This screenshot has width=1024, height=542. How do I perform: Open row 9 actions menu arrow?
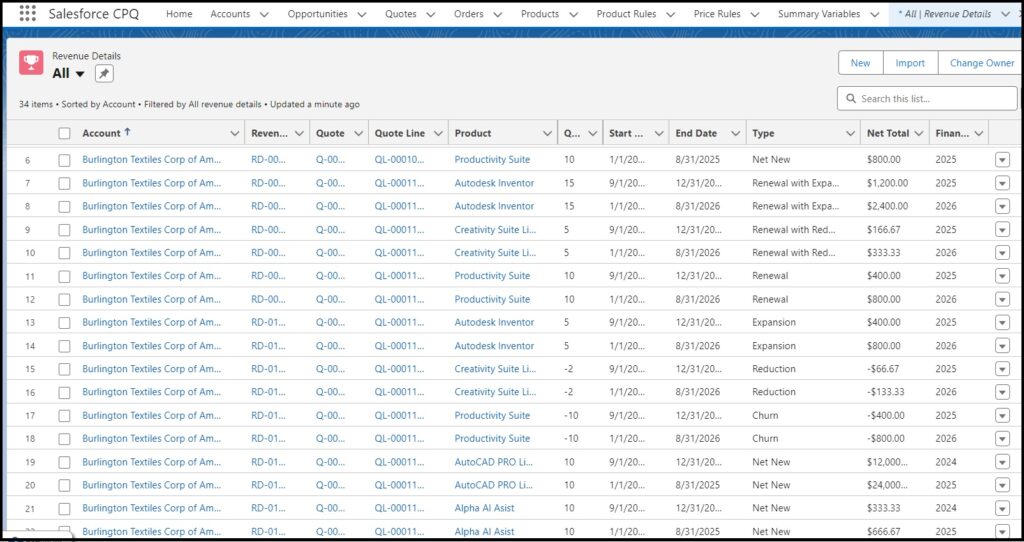click(1002, 230)
